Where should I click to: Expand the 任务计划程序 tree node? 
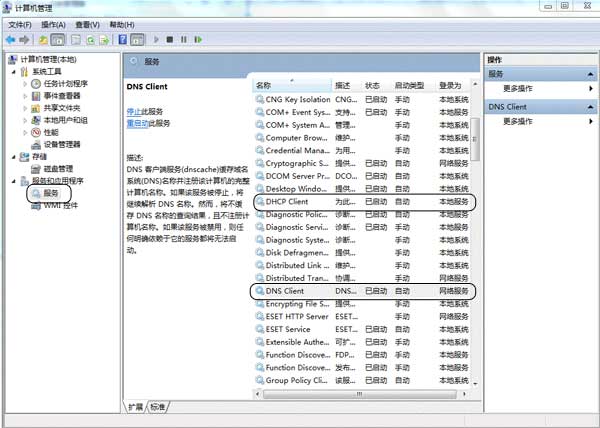pos(25,84)
